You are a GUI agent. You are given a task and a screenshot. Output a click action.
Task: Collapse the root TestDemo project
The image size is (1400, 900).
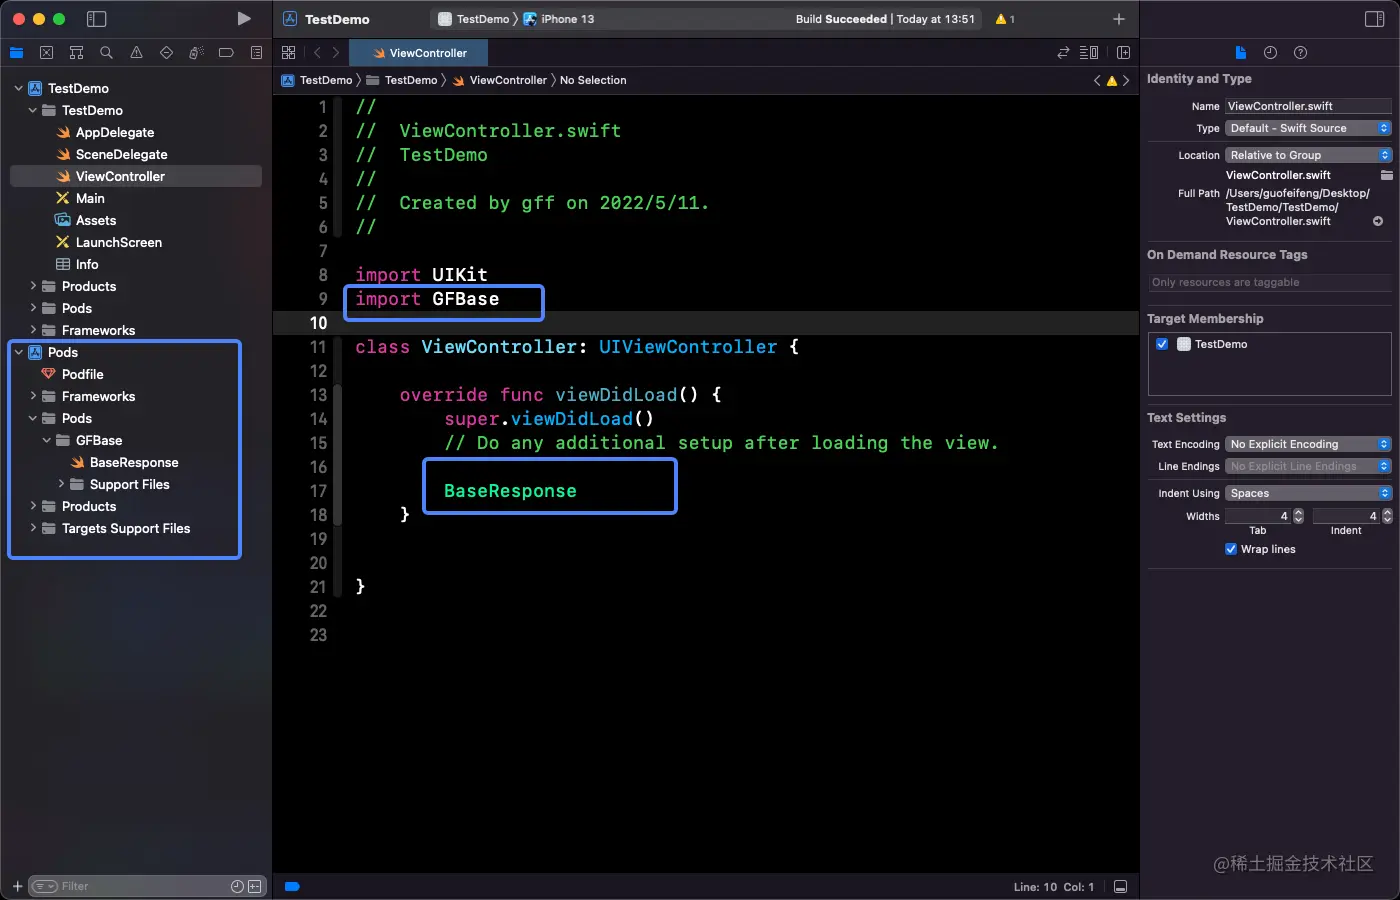(x=19, y=88)
